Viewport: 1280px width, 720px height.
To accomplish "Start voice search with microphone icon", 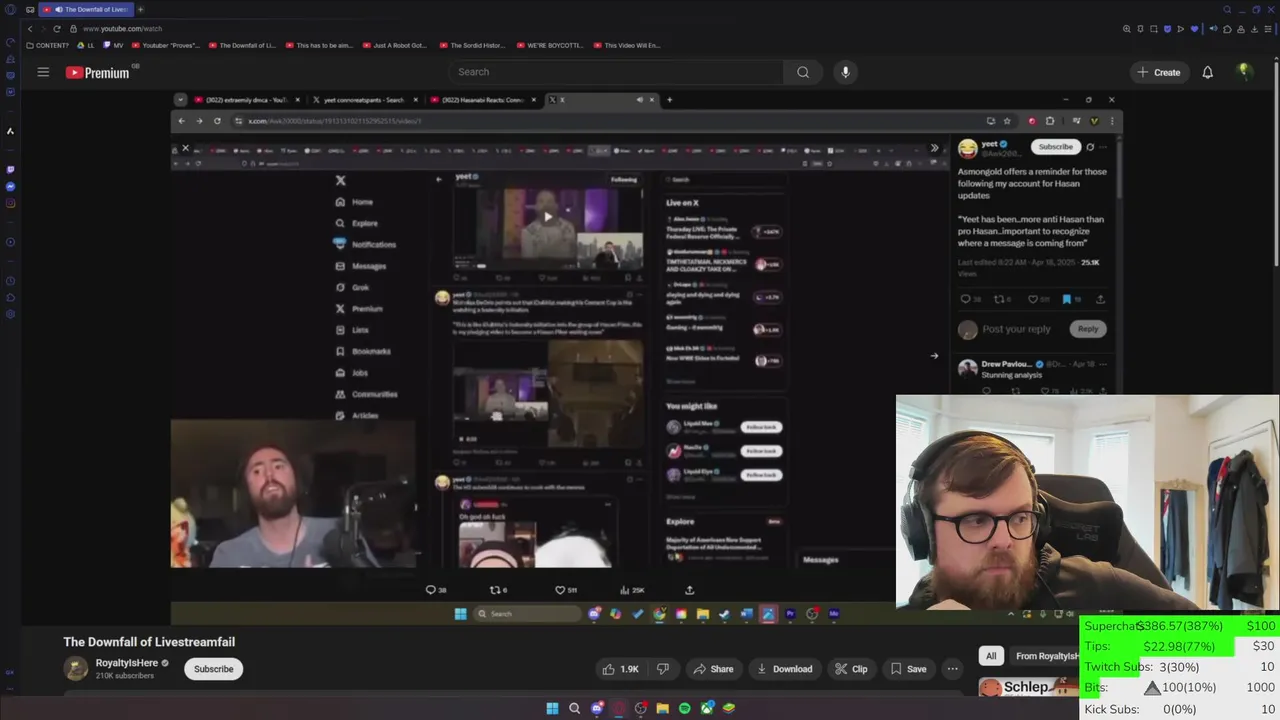I will pos(845,72).
